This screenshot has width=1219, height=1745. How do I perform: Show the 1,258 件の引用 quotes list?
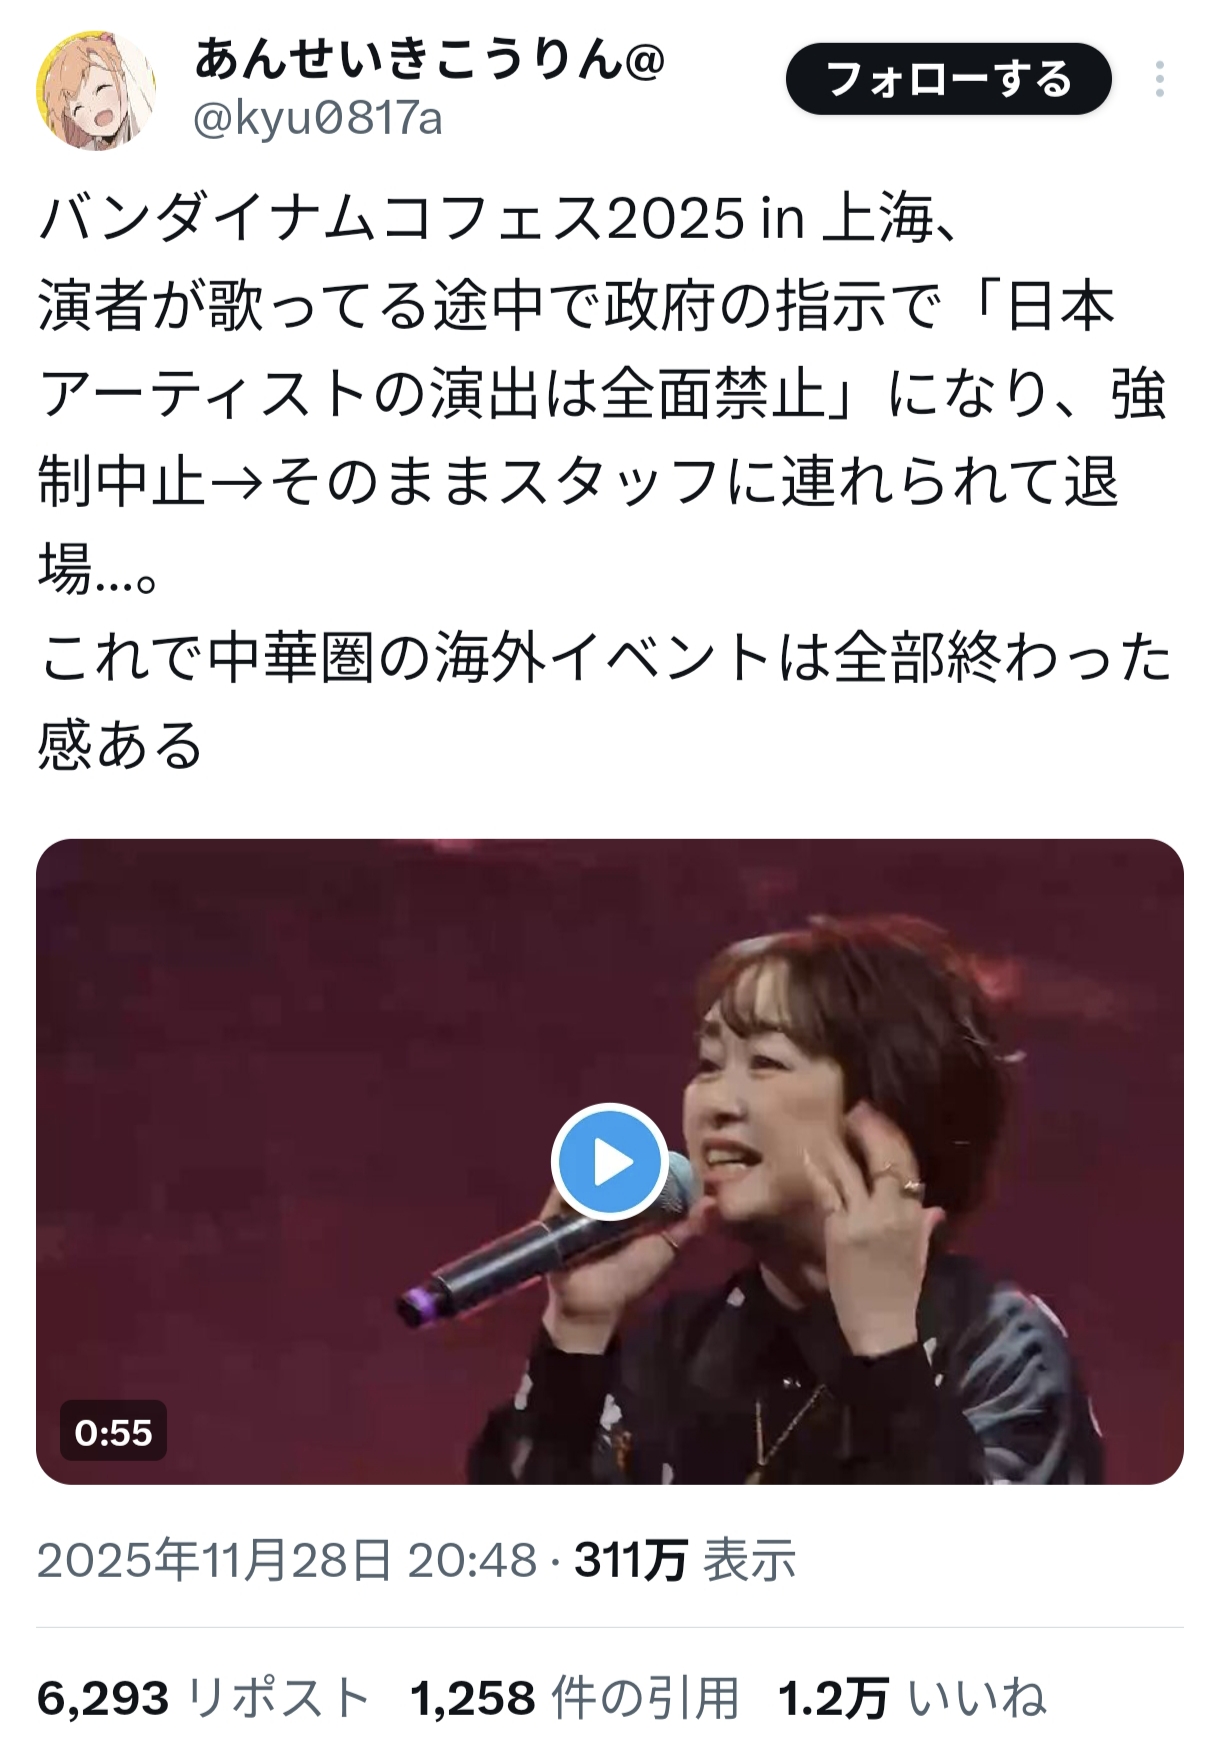click(x=575, y=1698)
